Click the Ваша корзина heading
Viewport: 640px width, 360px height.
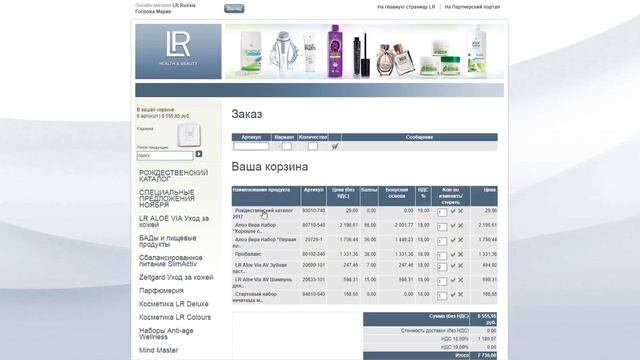(x=270, y=167)
